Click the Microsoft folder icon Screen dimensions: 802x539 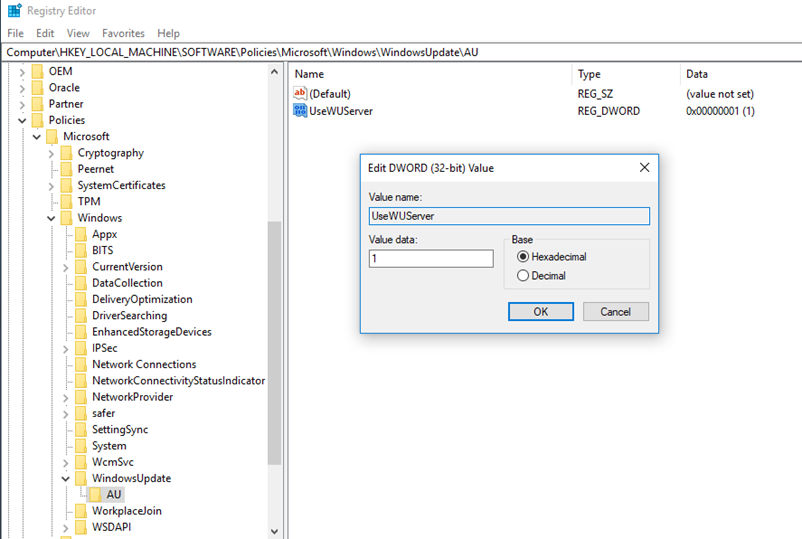[x=52, y=137]
